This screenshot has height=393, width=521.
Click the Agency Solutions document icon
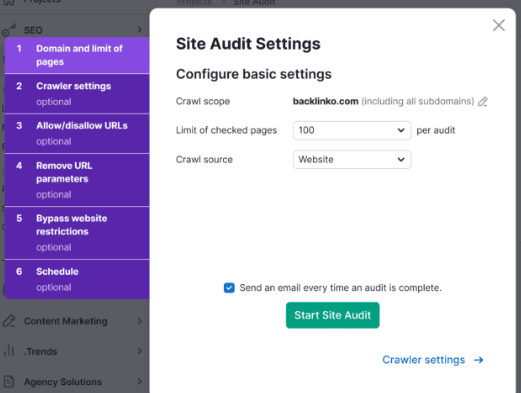9,381
